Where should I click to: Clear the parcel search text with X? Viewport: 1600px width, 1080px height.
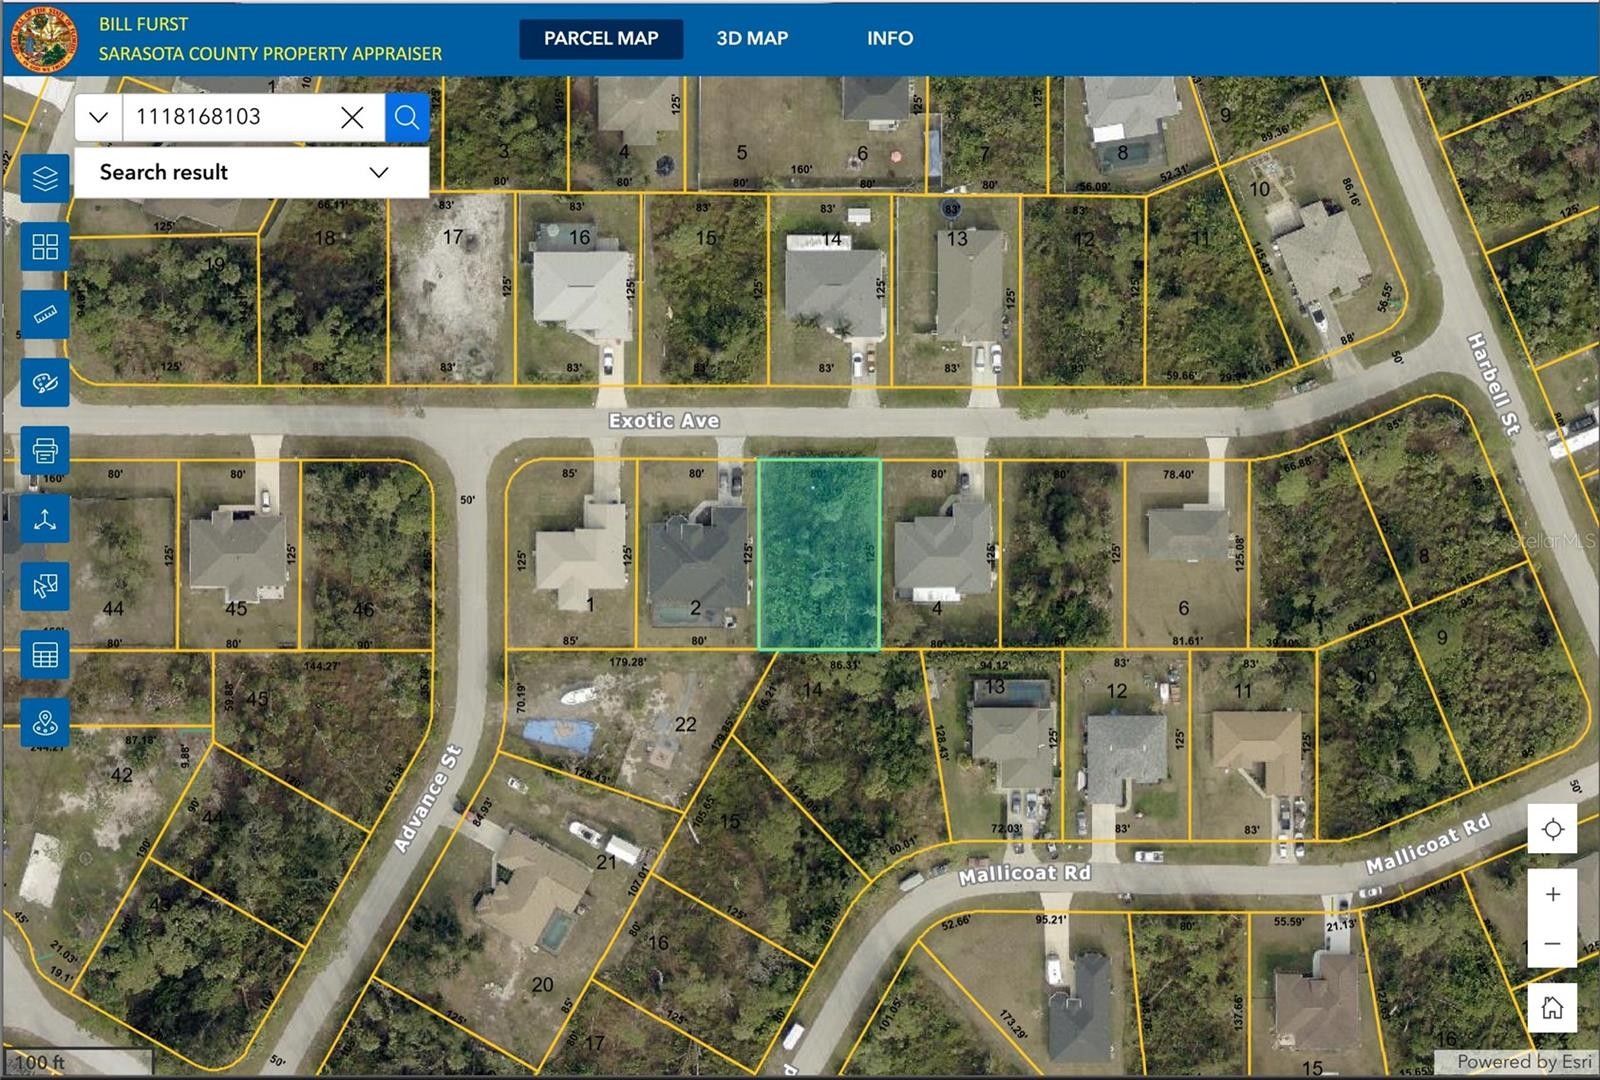coord(352,117)
